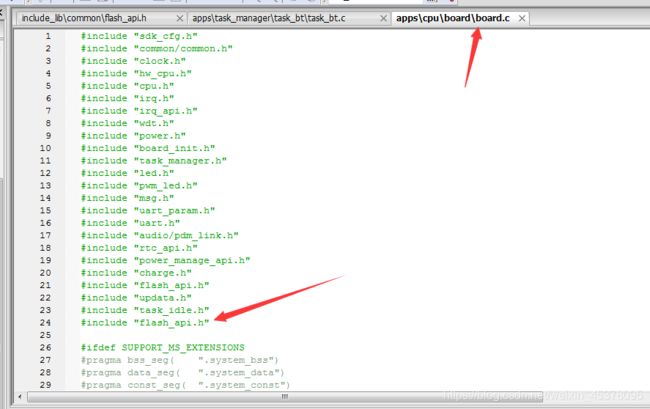
Task: Click the include "pwm_led.h" line
Action: (x=139, y=185)
